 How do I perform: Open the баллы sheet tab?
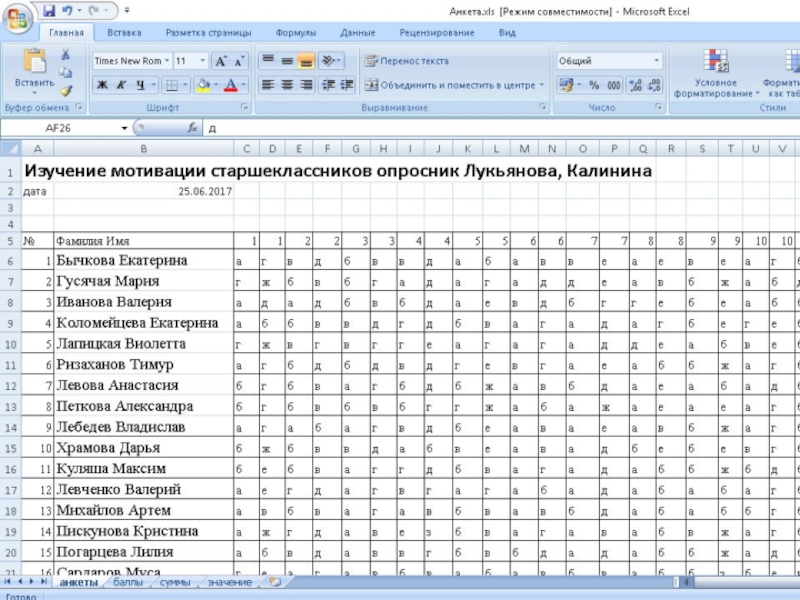tap(127, 581)
